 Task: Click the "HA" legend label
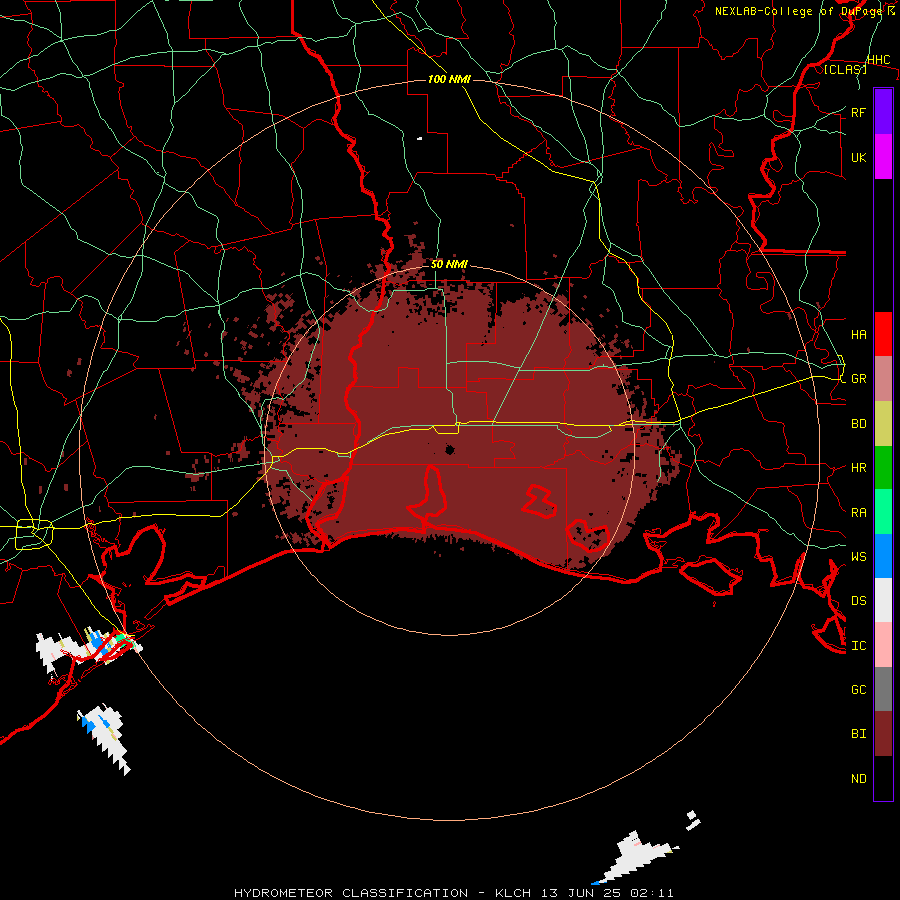click(858, 335)
